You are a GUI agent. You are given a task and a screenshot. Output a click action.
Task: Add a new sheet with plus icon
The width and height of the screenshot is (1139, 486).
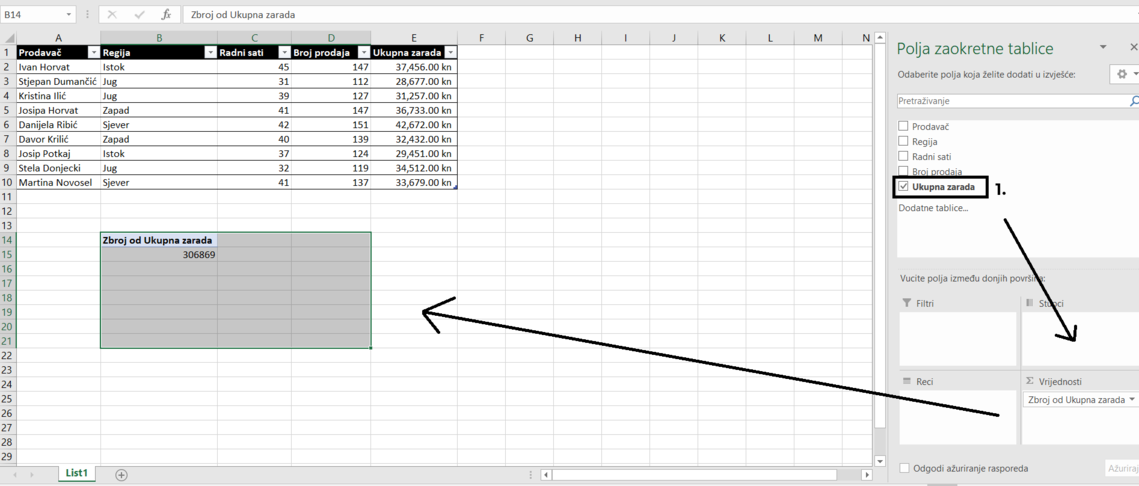tap(121, 474)
